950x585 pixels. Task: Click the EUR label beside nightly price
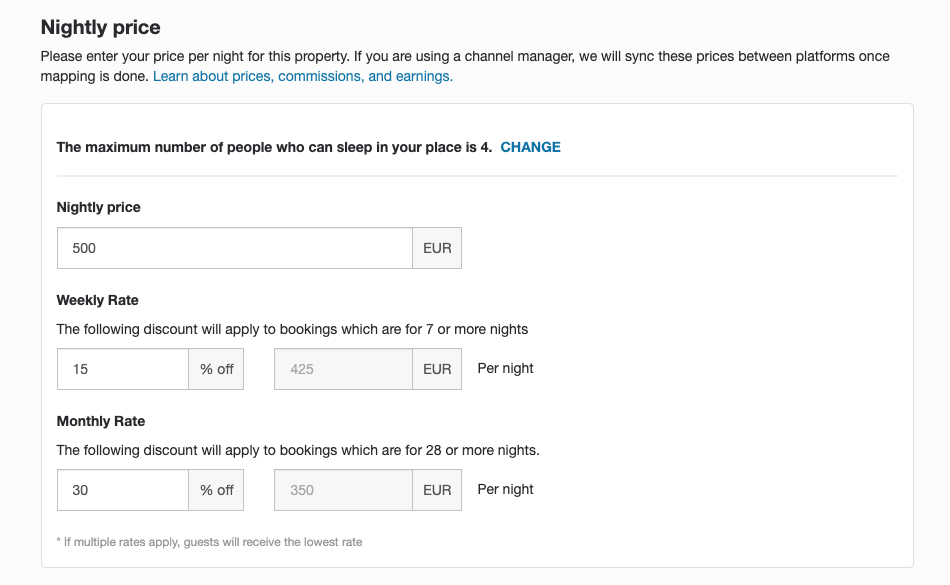tap(437, 248)
